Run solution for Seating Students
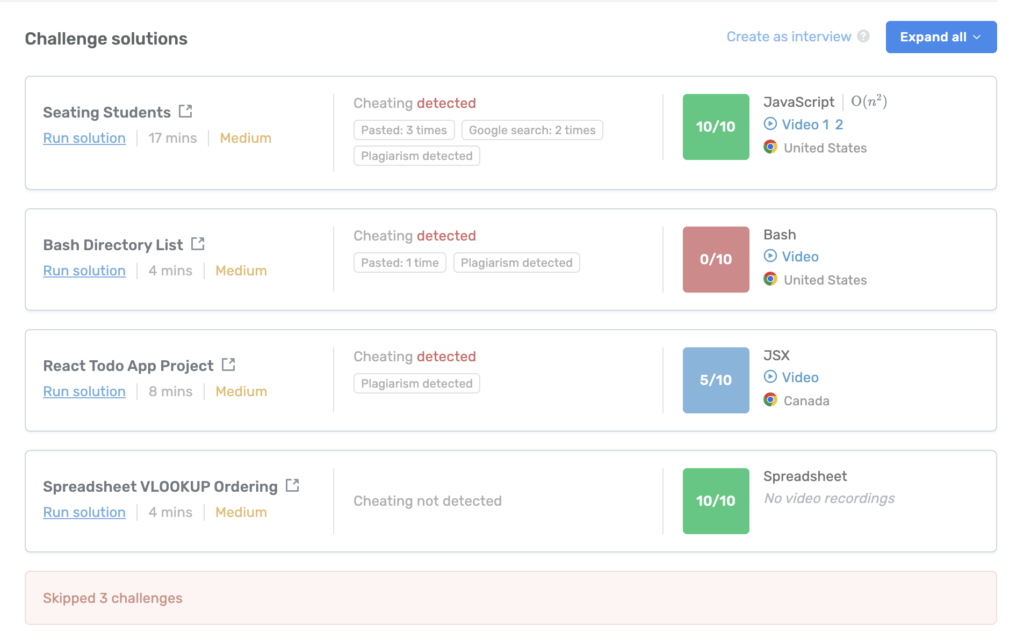This screenshot has width=1024, height=641. [84, 138]
